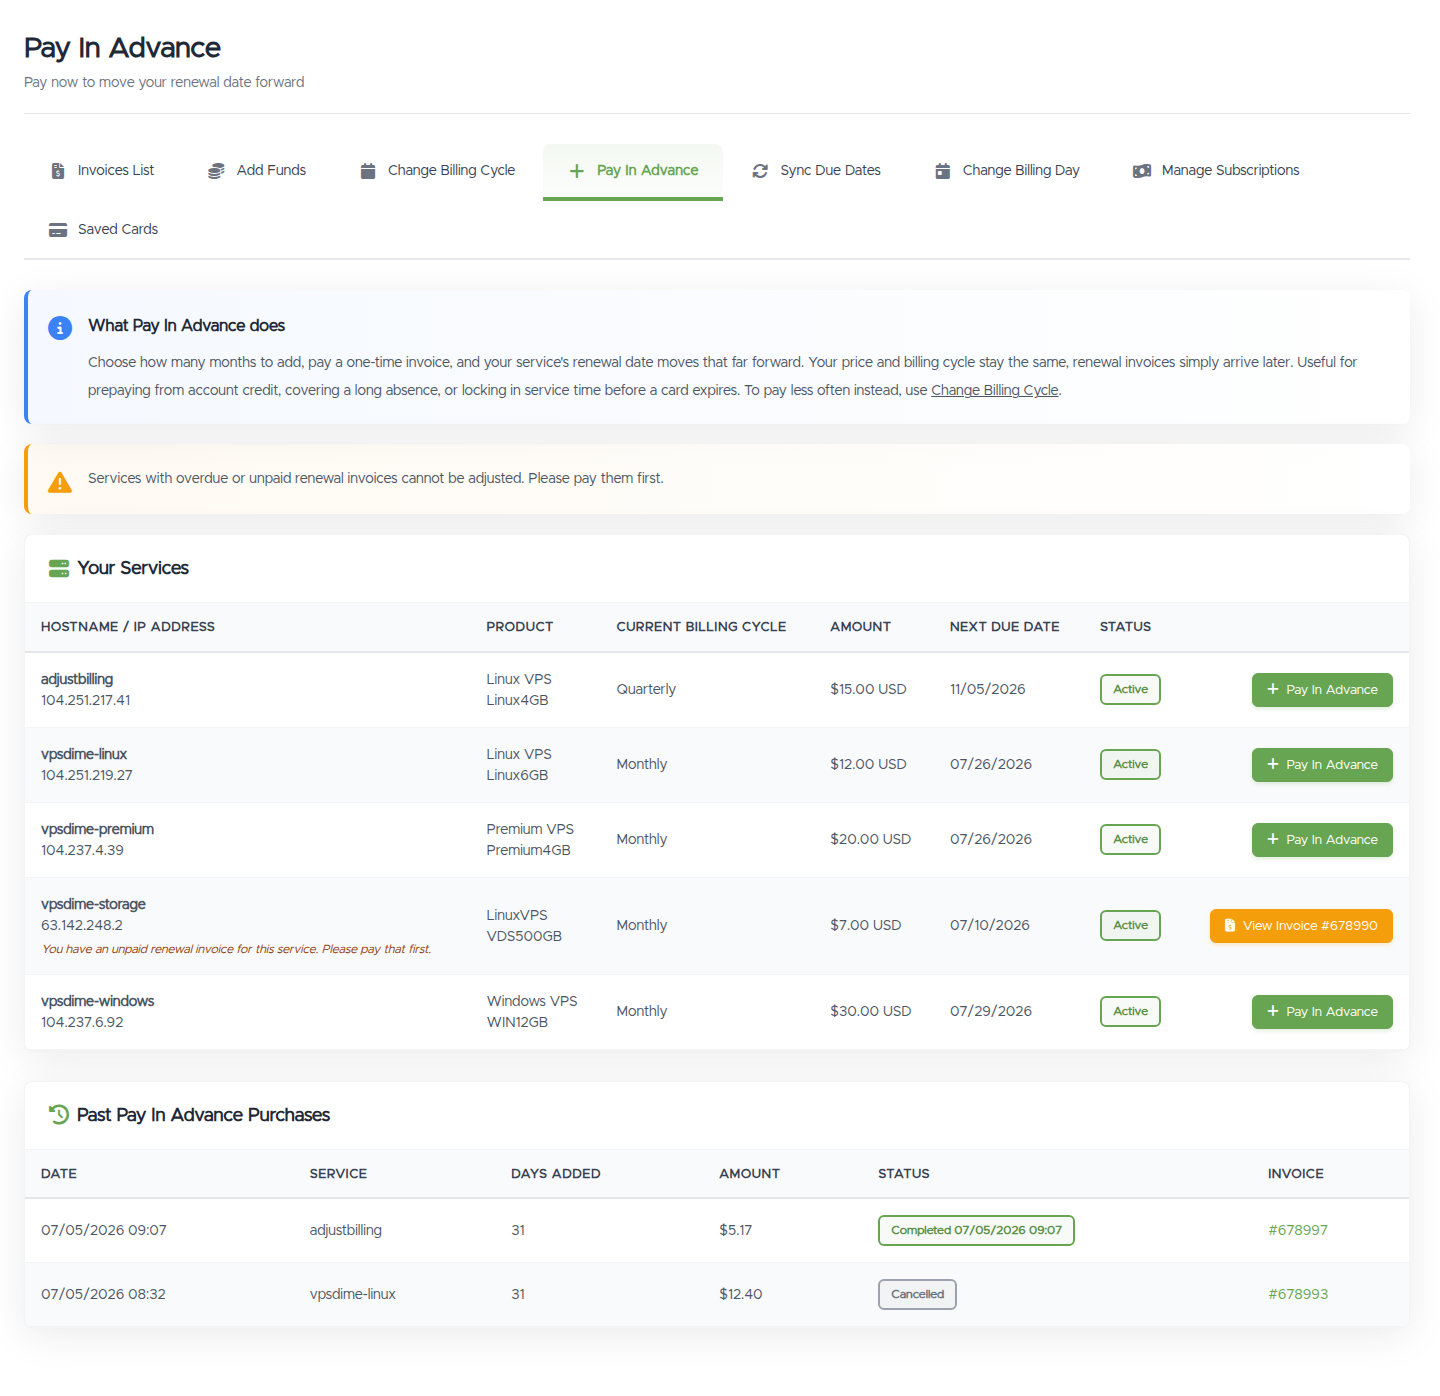Click the Active badge for vpsdime-premium
This screenshot has width=1440, height=1396.
[x=1130, y=840]
